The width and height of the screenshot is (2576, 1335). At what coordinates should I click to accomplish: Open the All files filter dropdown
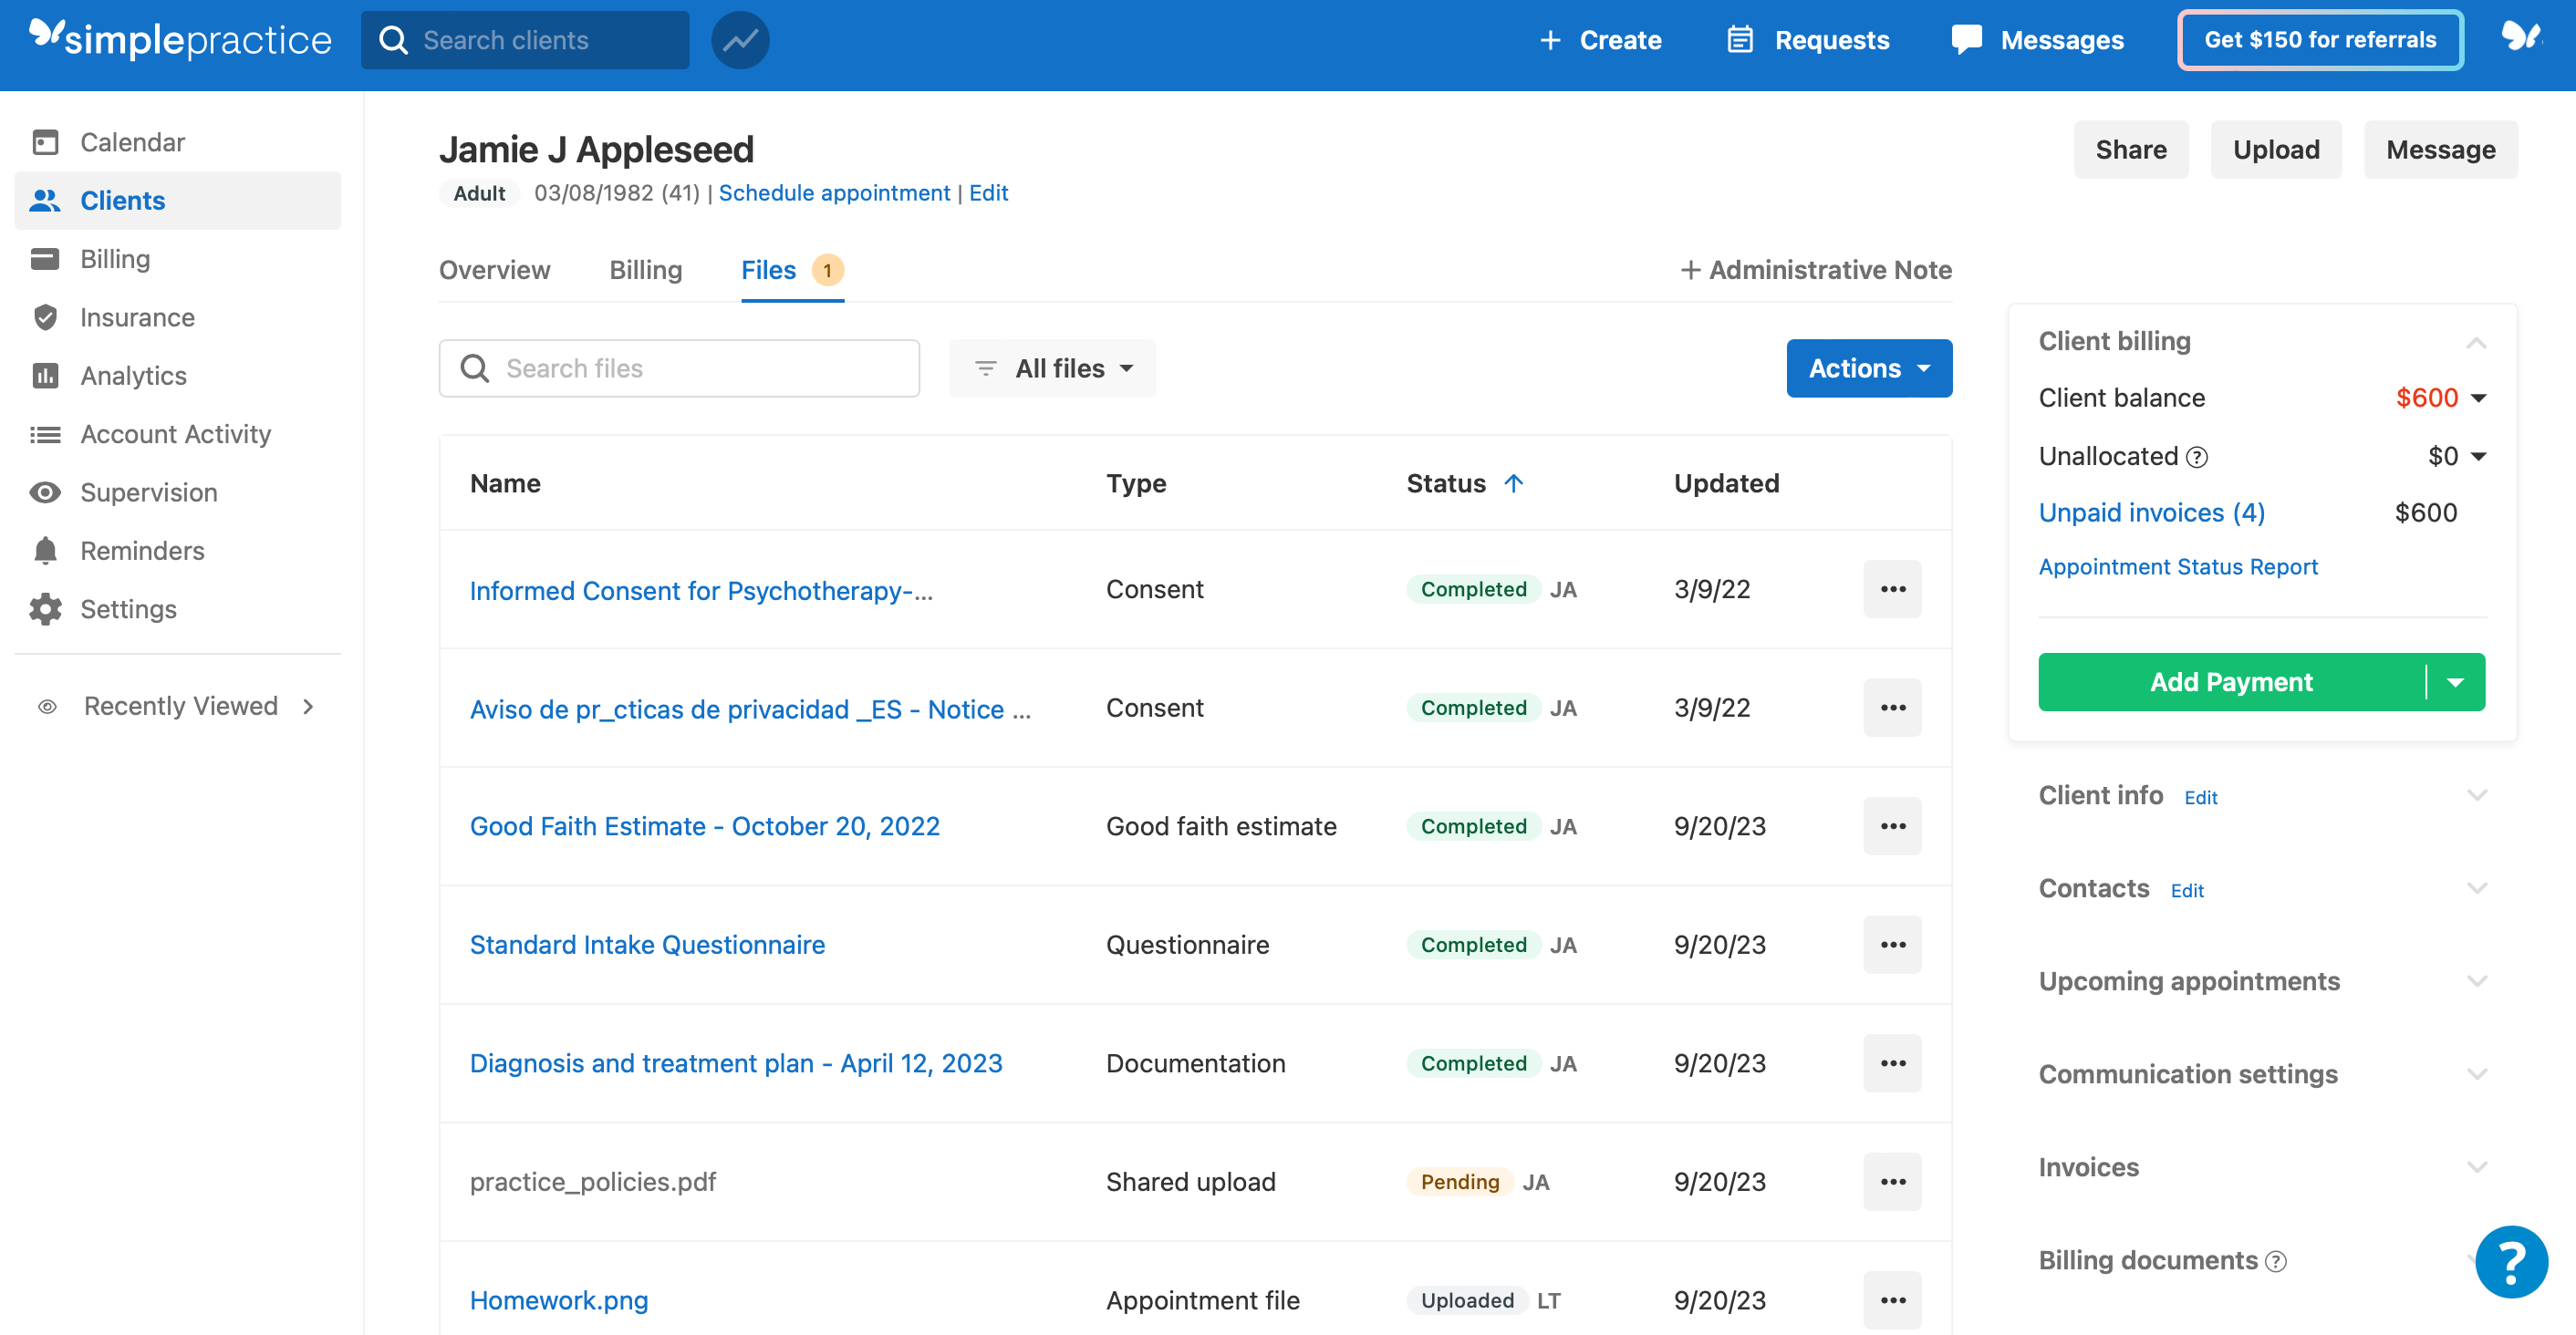1052,368
